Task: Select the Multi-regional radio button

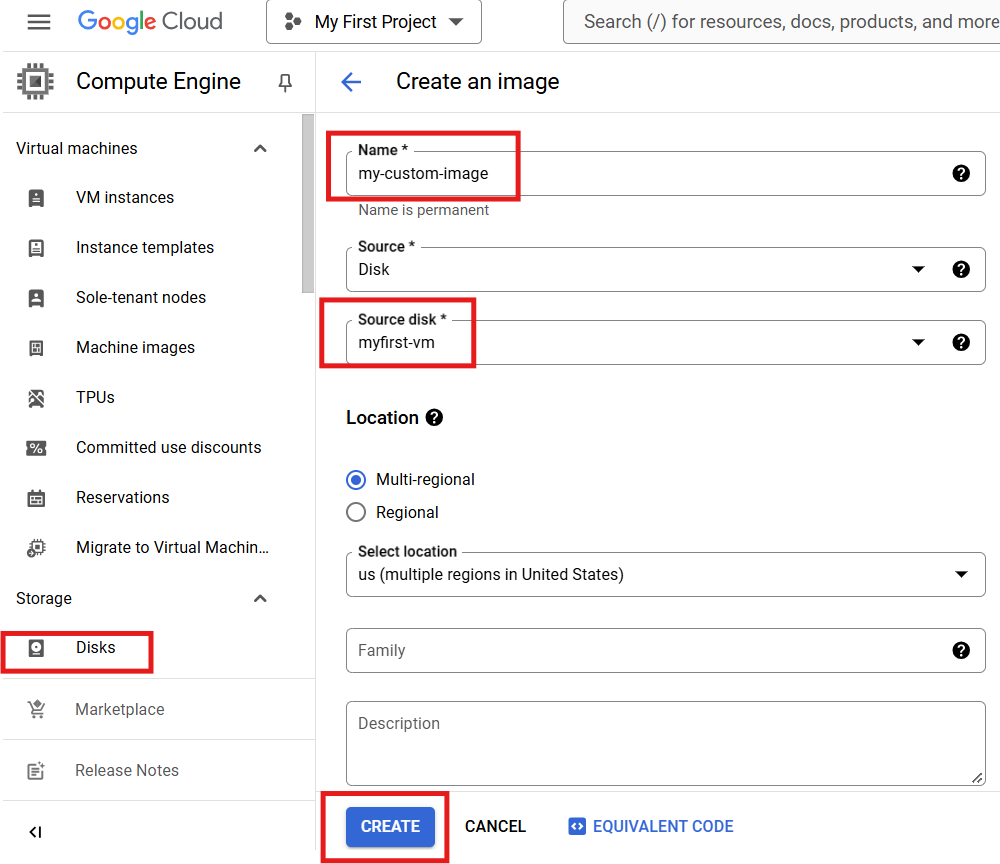Action: pyautogui.click(x=356, y=479)
